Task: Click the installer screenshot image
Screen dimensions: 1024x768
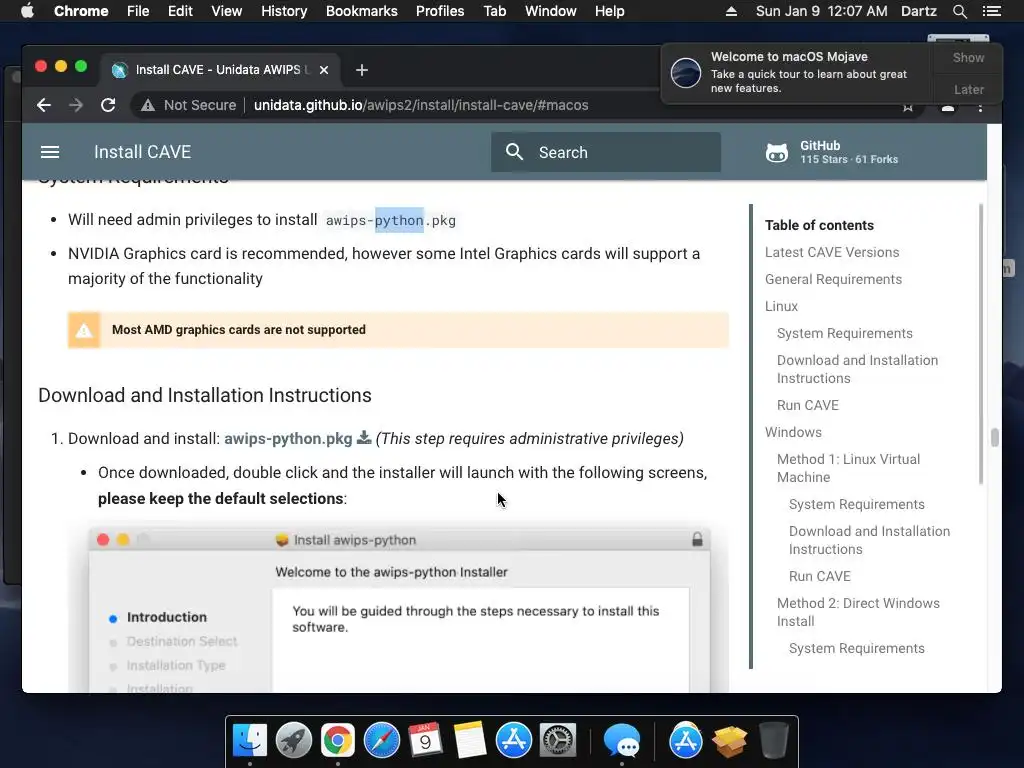Action: point(399,609)
